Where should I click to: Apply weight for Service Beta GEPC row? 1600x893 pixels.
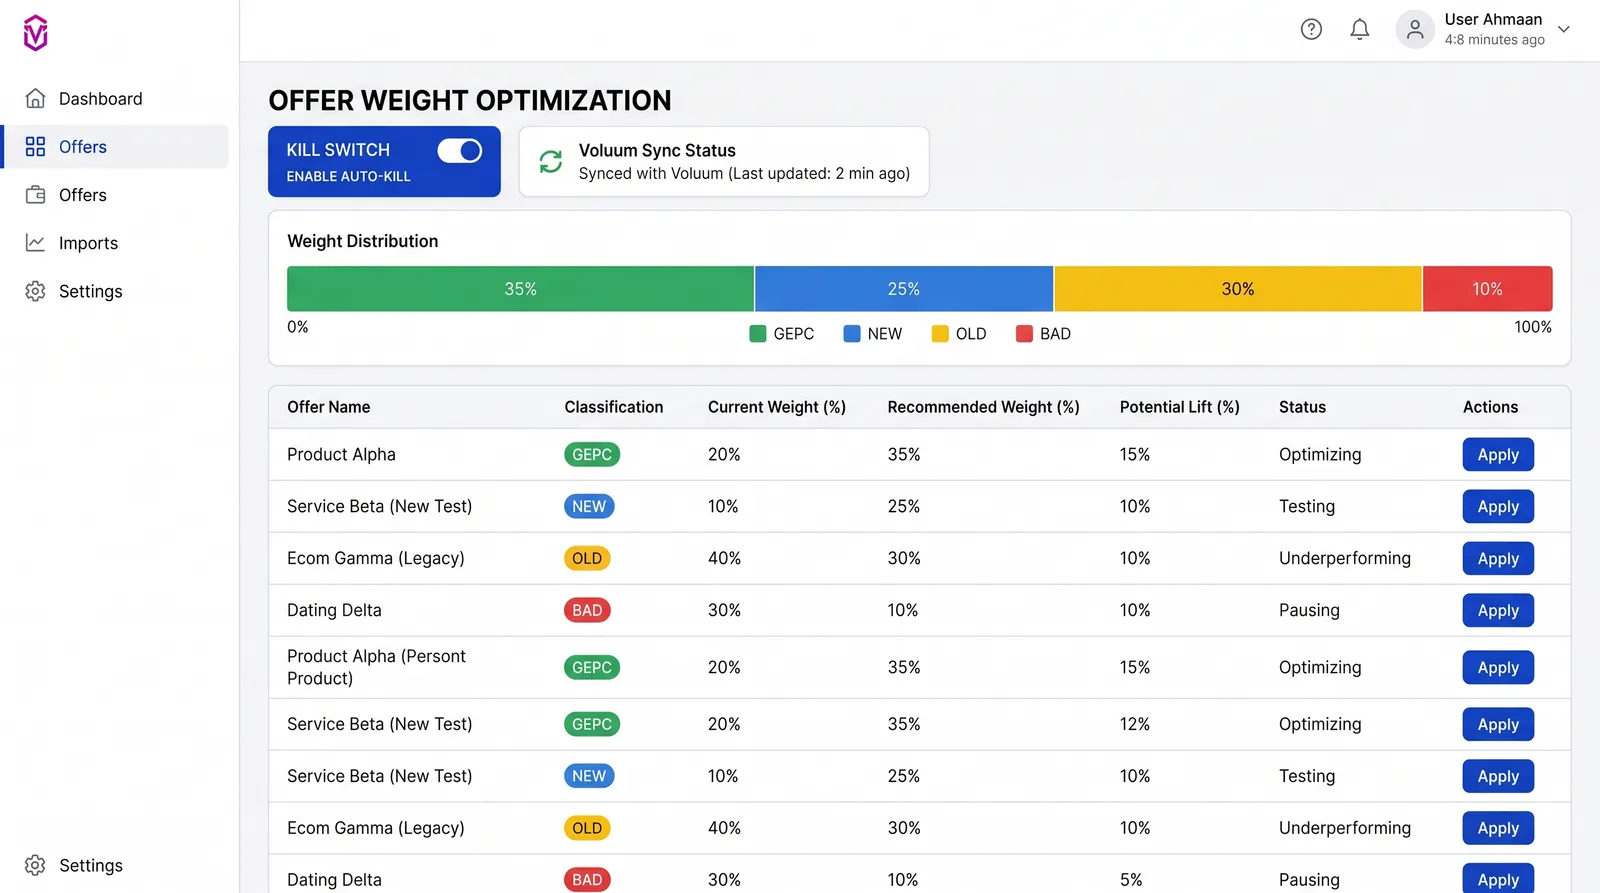point(1498,724)
